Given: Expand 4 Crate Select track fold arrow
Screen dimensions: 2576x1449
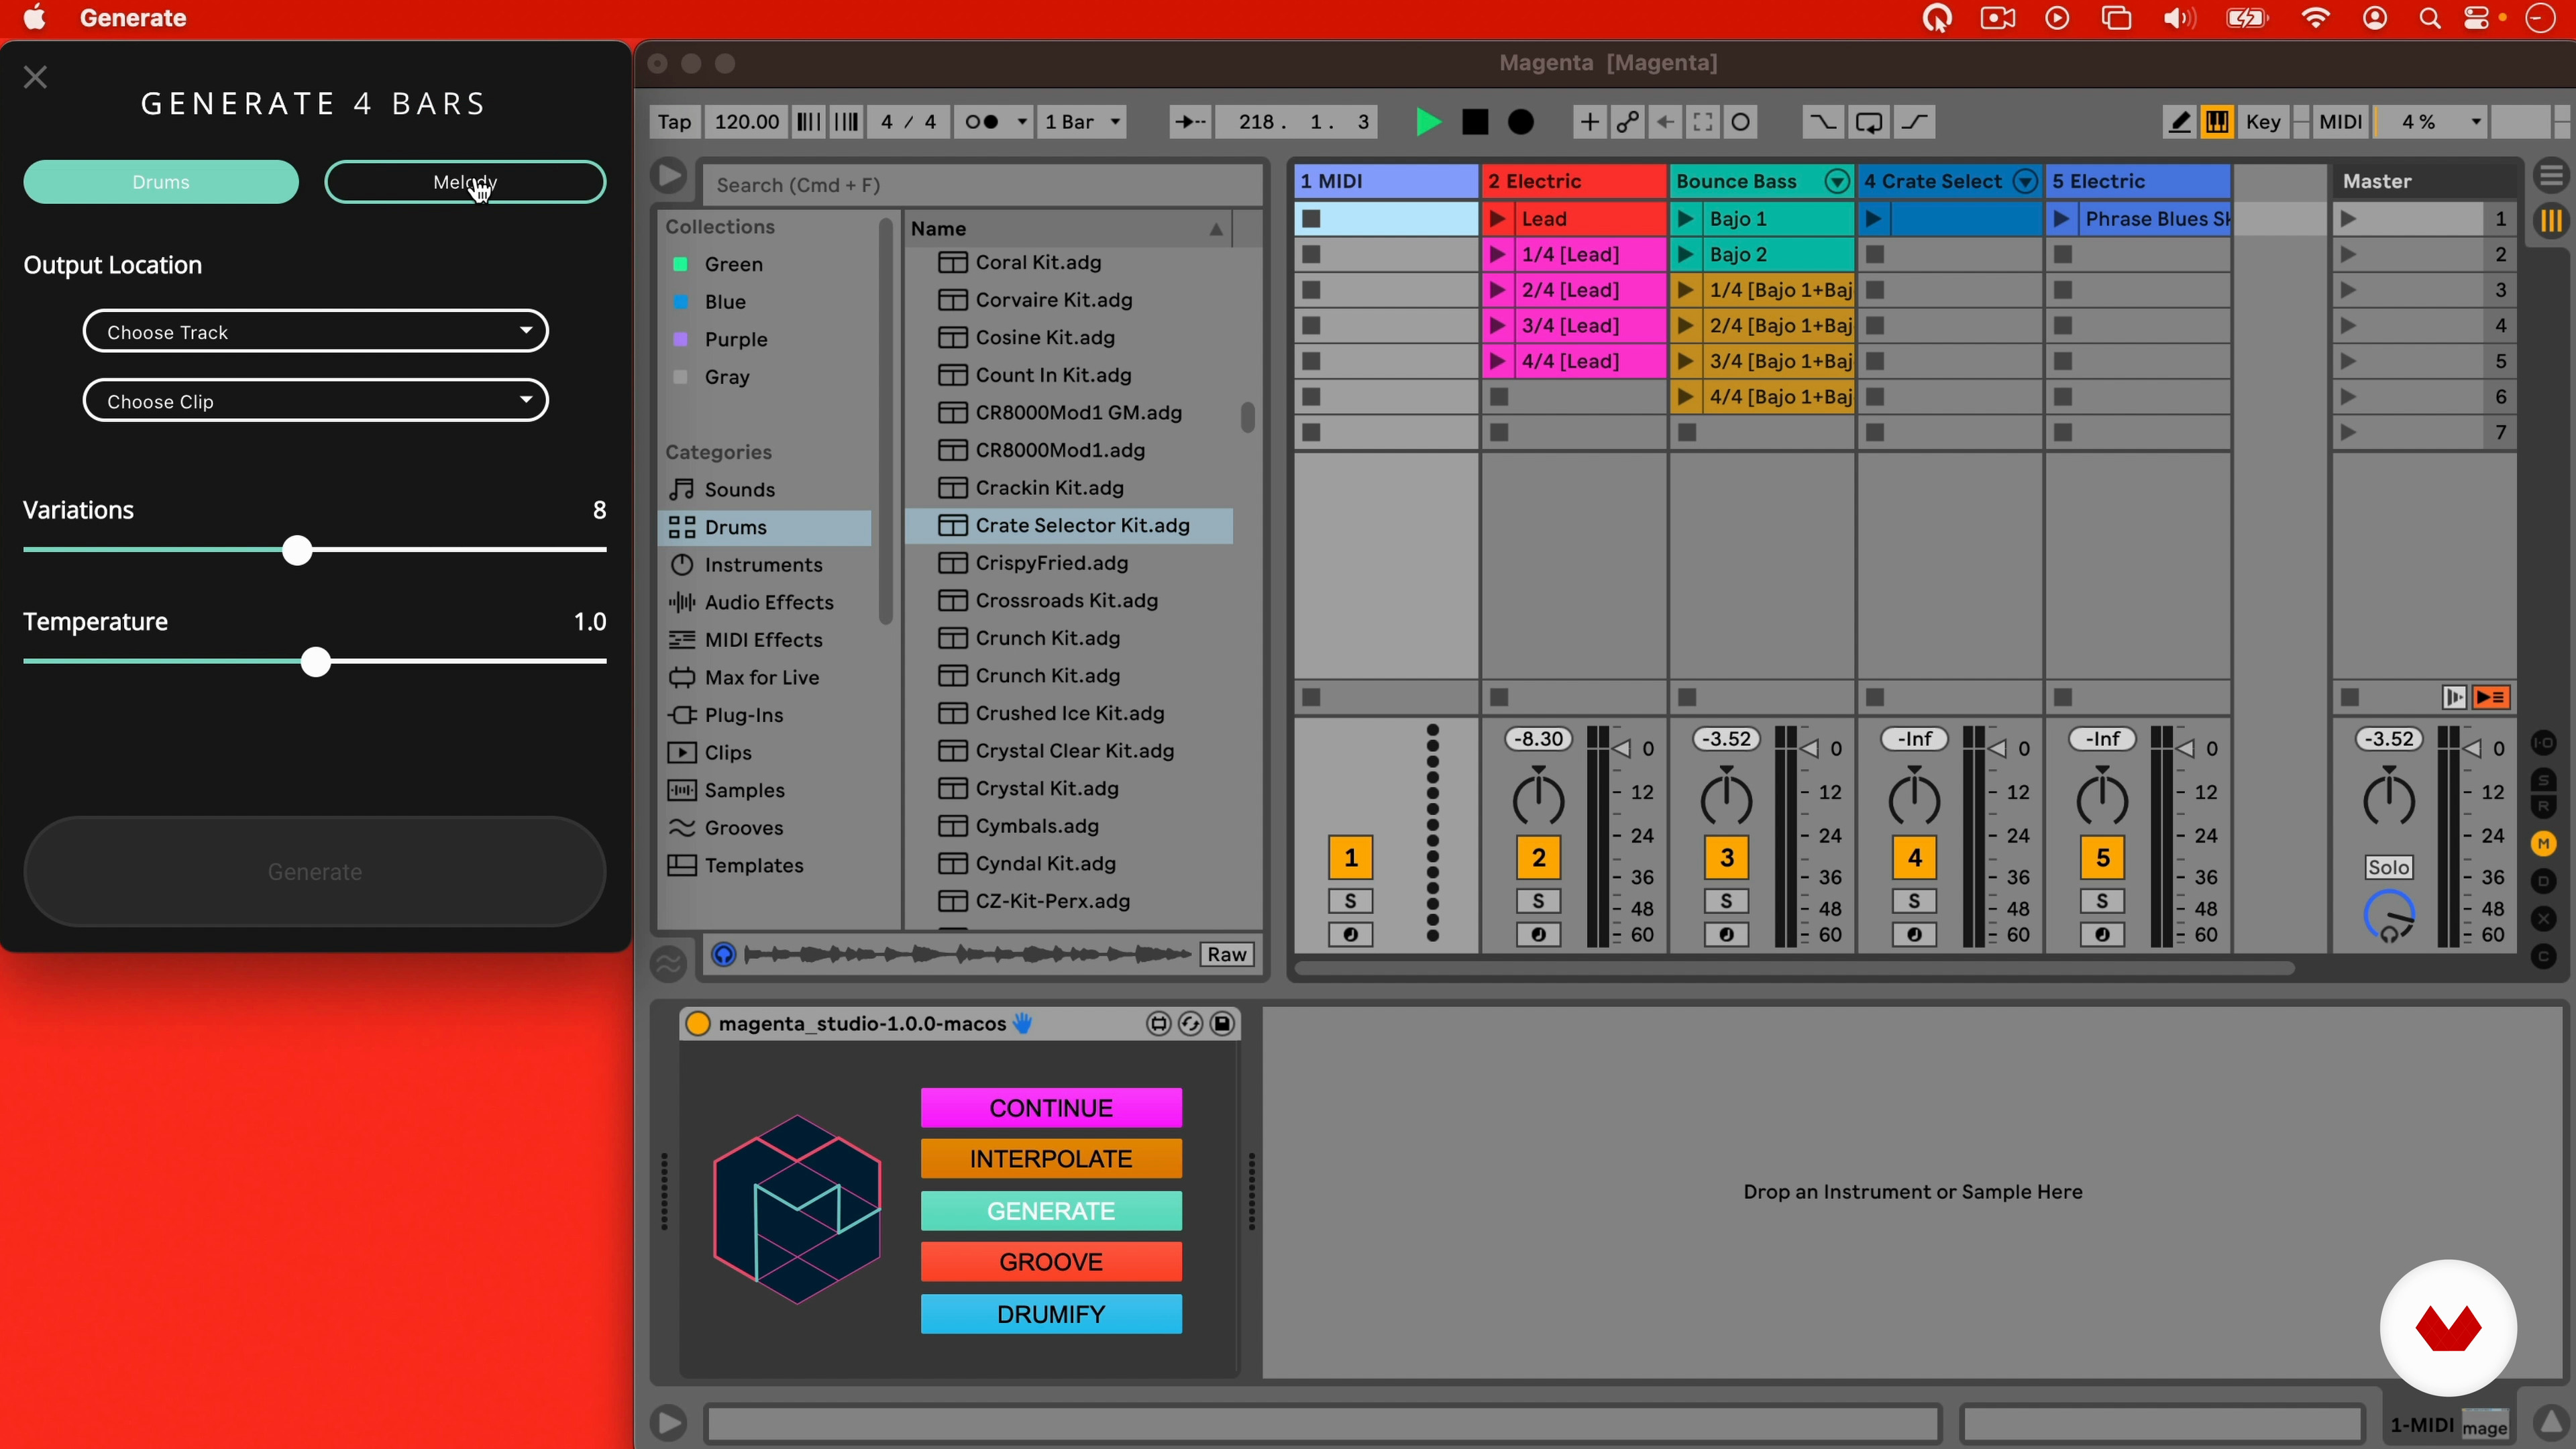Looking at the screenshot, I should (x=2025, y=181).
